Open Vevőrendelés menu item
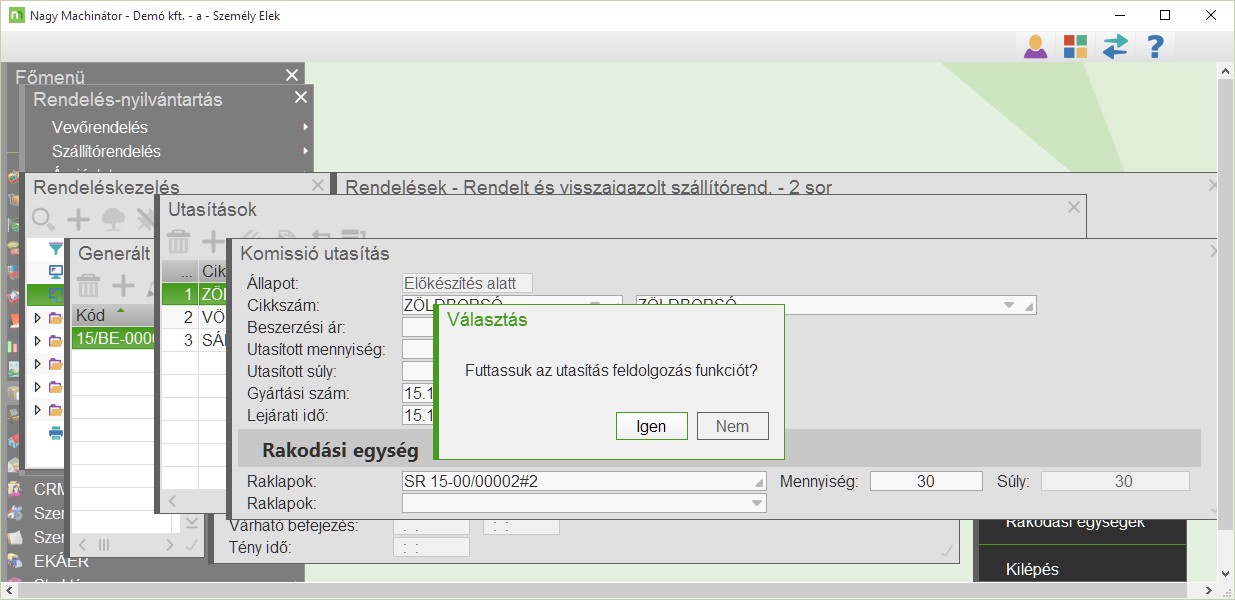This screenshot has width=1235, height=600. coord(100,127)
